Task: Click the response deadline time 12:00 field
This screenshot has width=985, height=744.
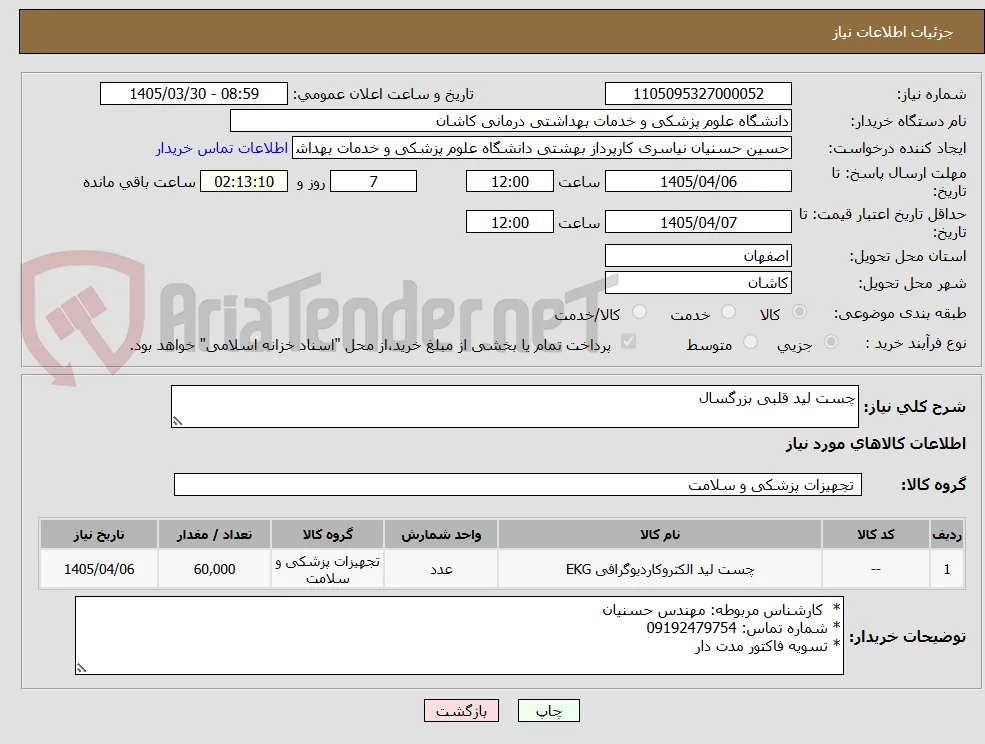Action: click(509, 182)
